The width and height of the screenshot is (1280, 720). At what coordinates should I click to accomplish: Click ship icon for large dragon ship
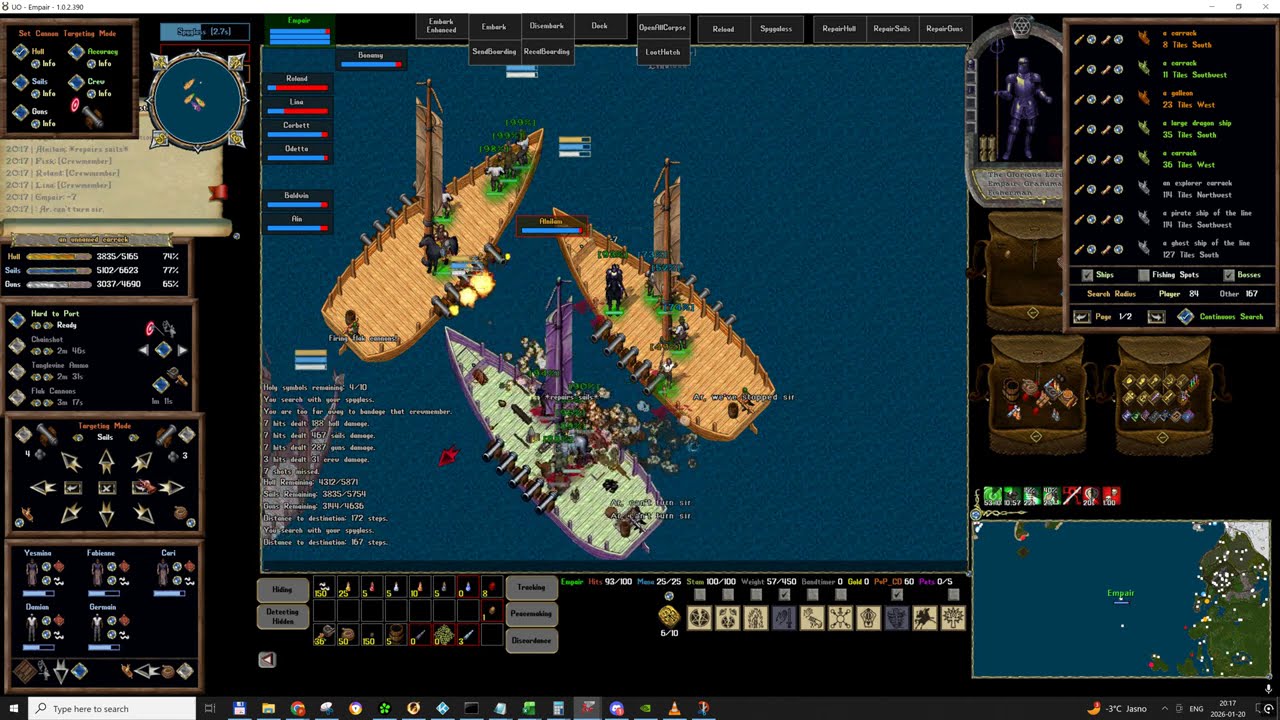point(1144,129)
